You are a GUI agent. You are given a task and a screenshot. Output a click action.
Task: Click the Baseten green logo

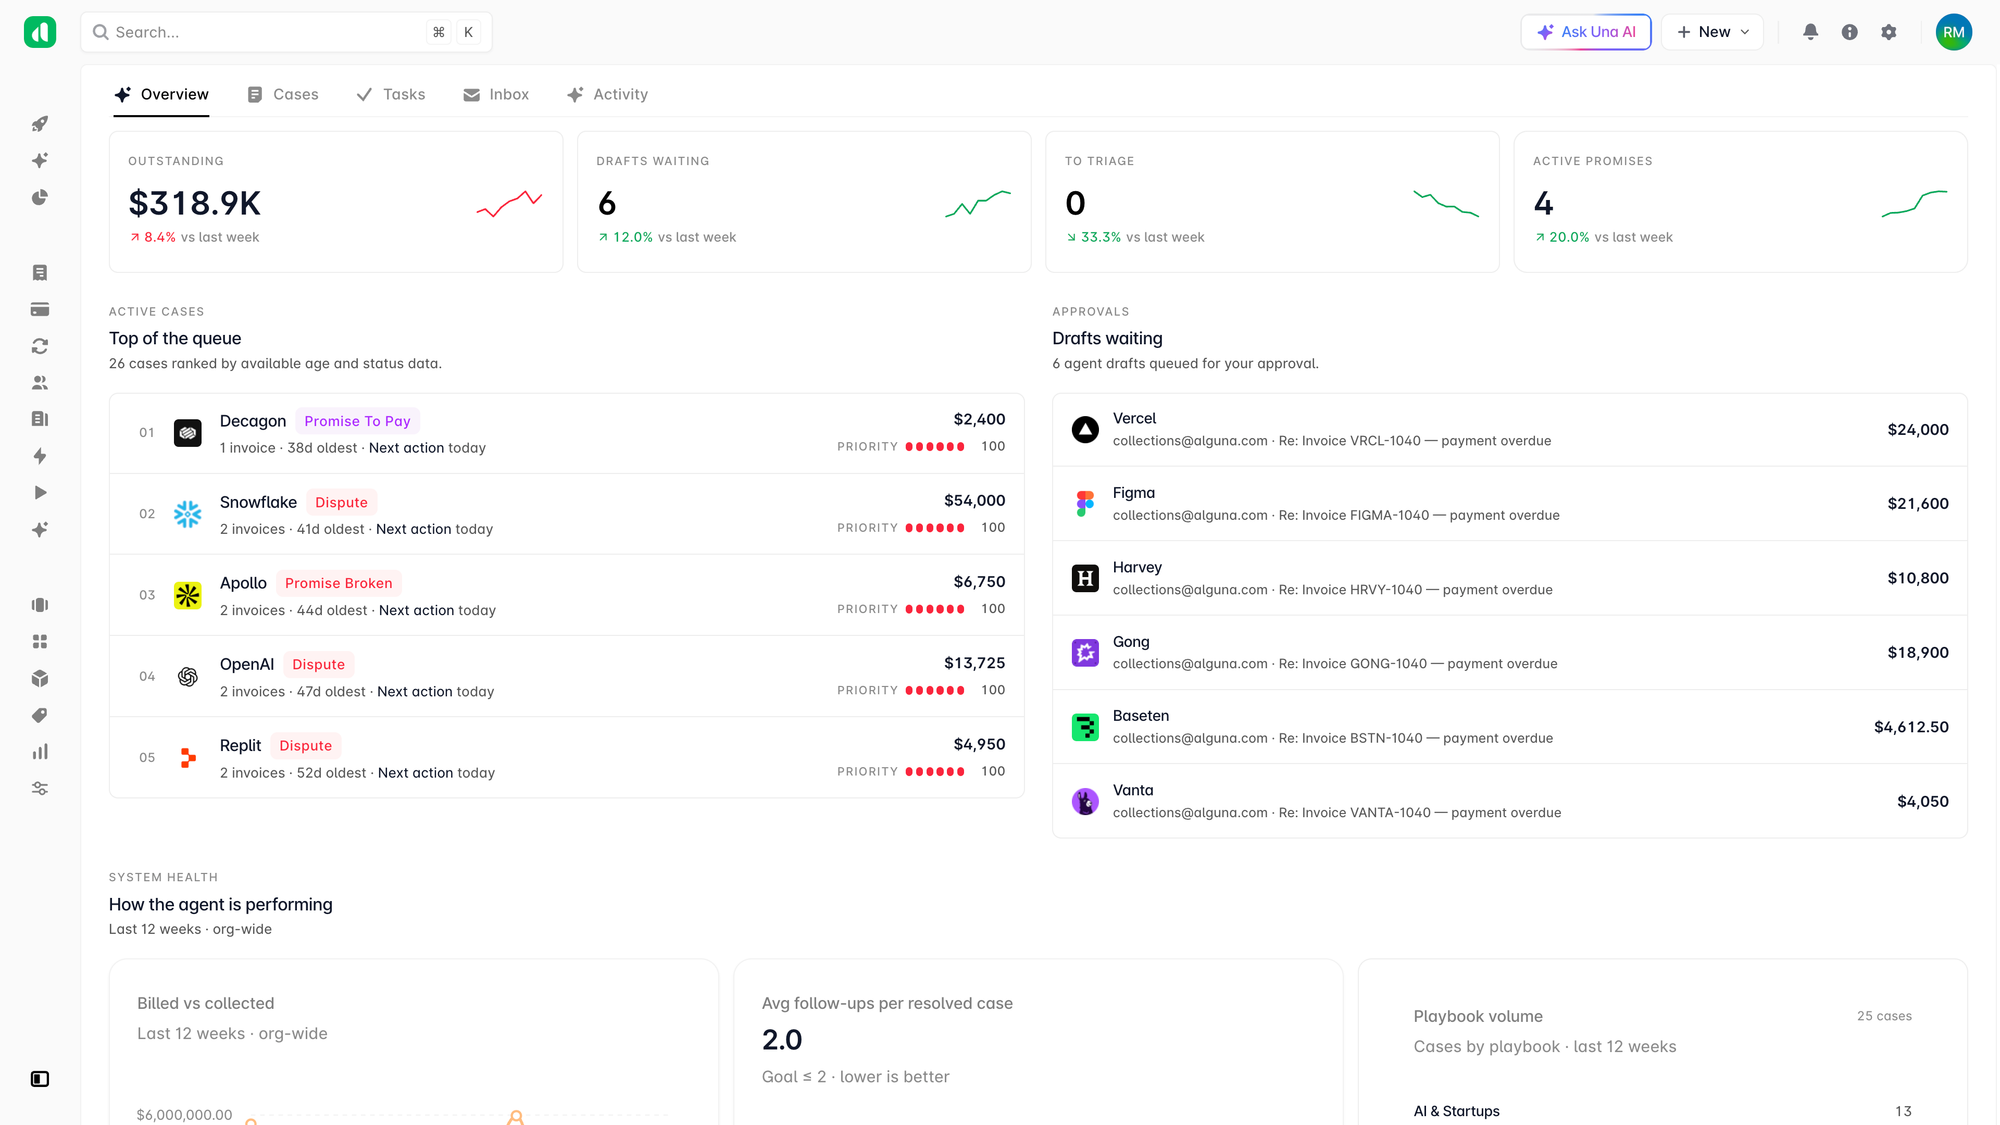point(1085,727)
